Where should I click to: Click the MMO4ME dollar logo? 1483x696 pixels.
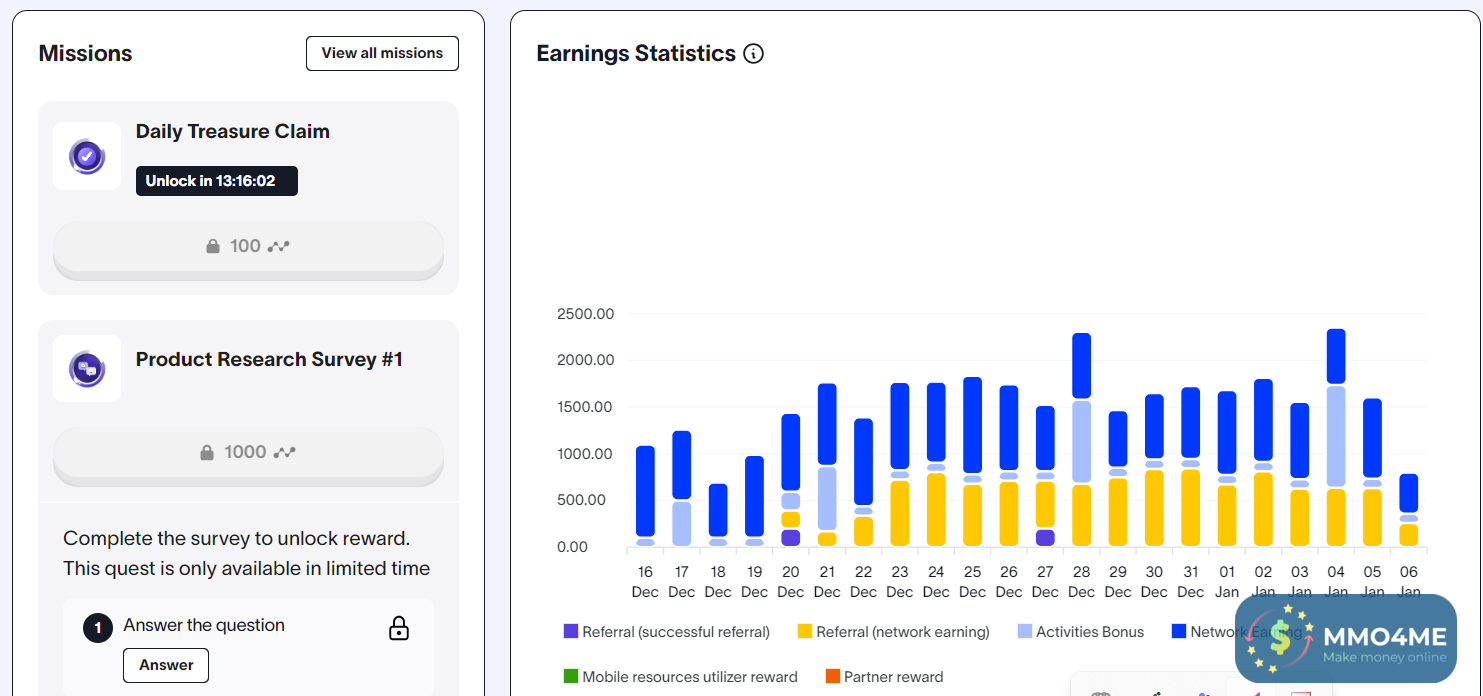click(x=1282, y=640)
